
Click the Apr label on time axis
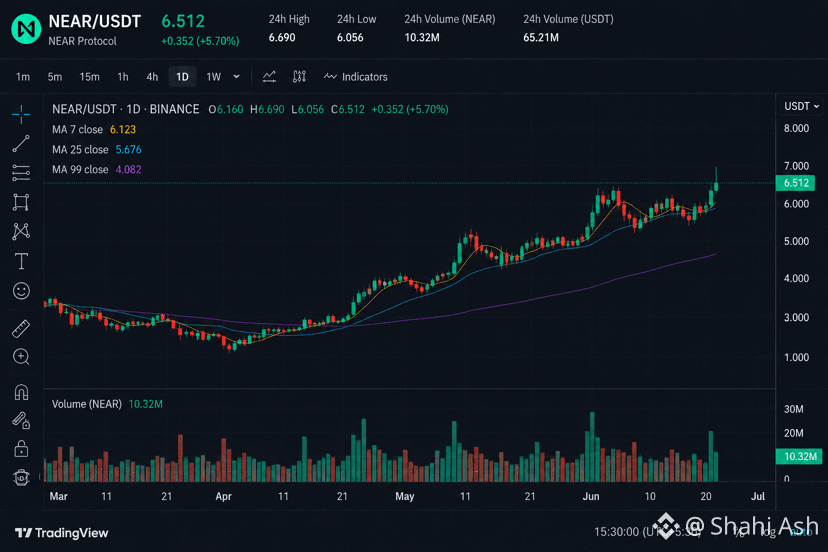click(223, 496)
